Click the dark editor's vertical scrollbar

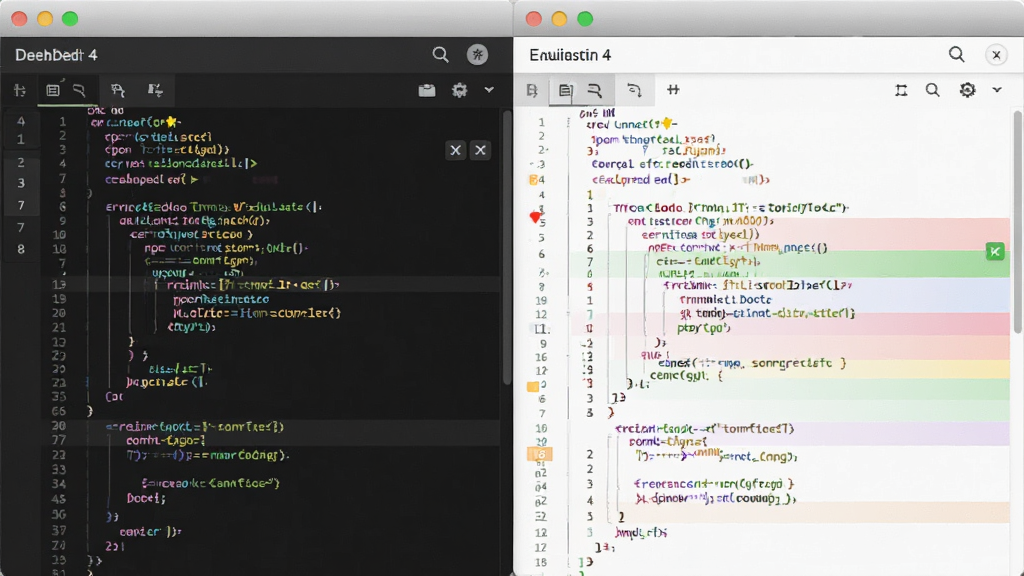pyautogui.click(x=507, y=248)
